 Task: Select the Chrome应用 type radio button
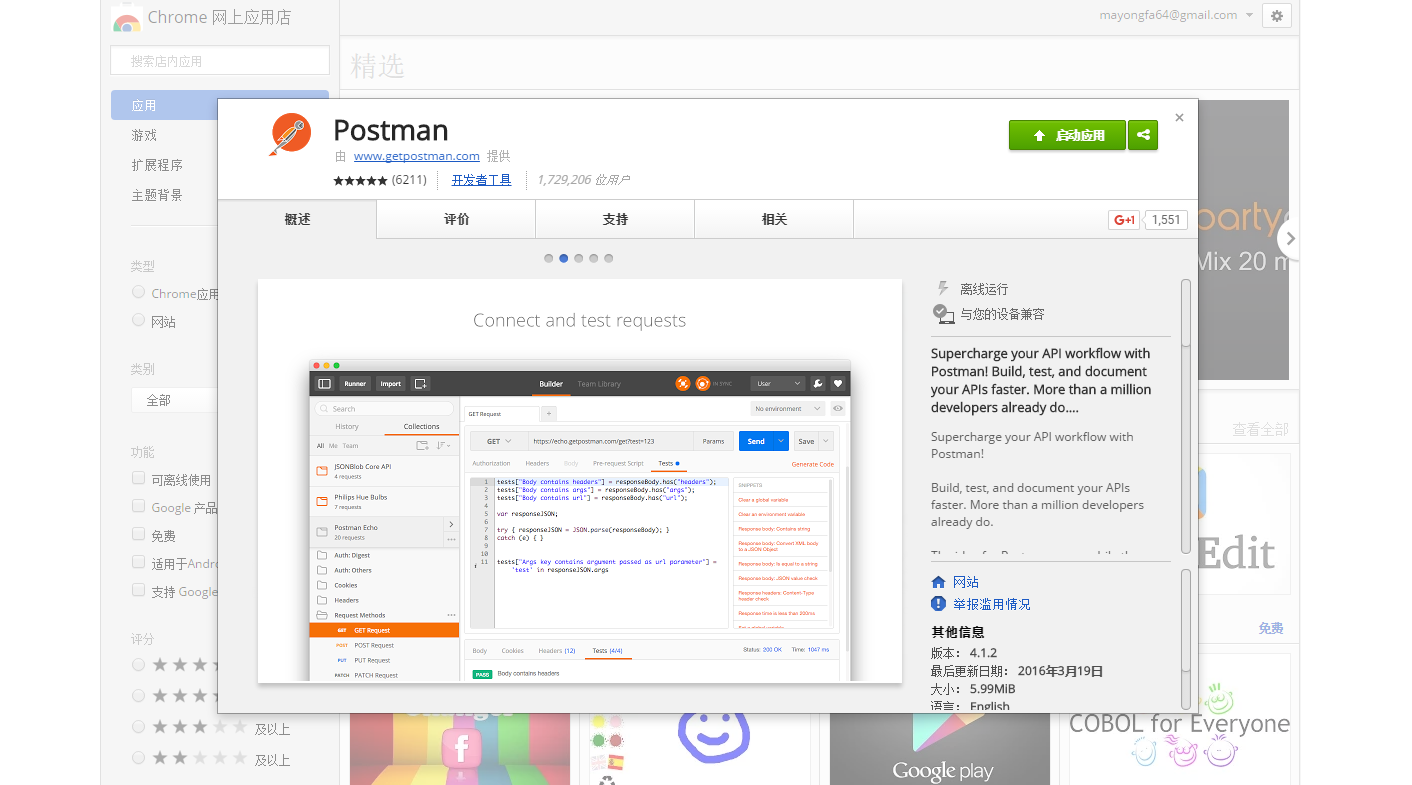point(139,293)
